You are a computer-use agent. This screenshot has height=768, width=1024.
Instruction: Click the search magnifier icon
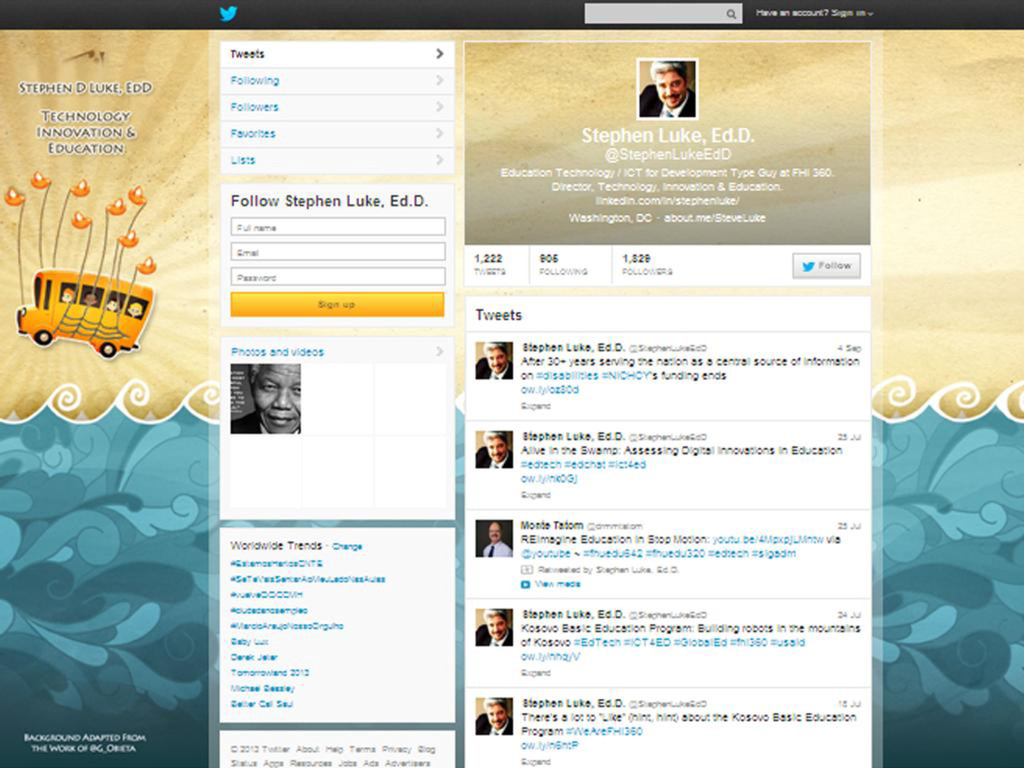tap(731, 14)
